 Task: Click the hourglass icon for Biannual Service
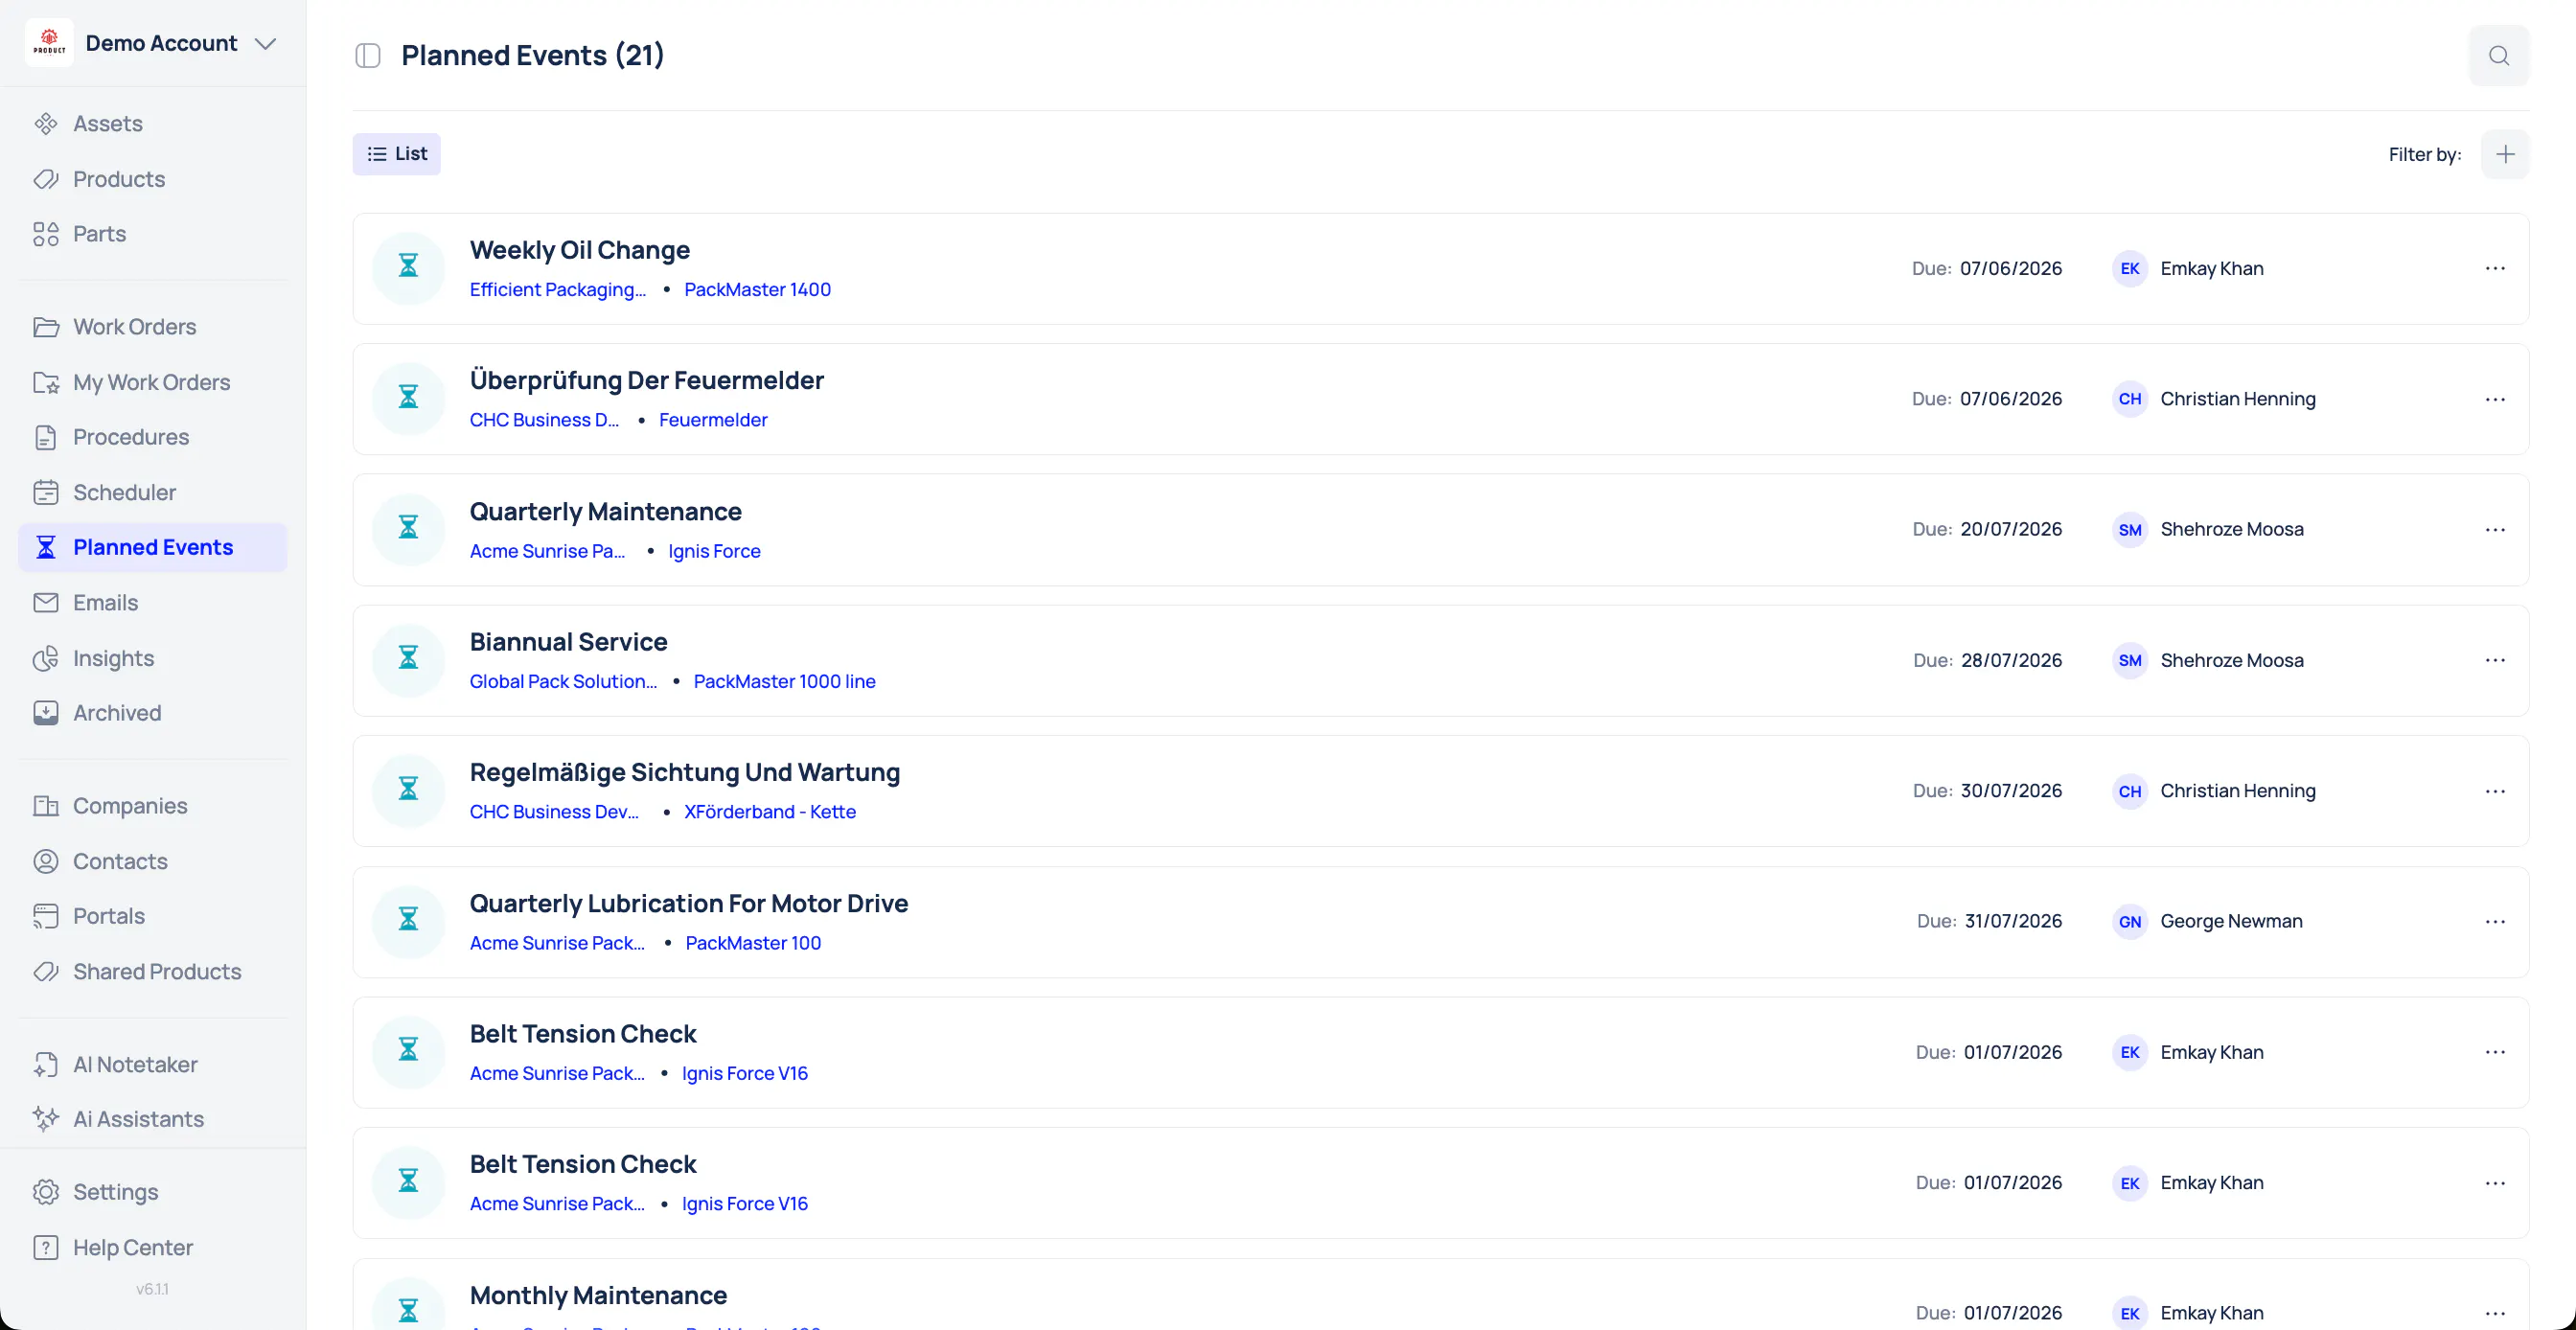[408, 659]
